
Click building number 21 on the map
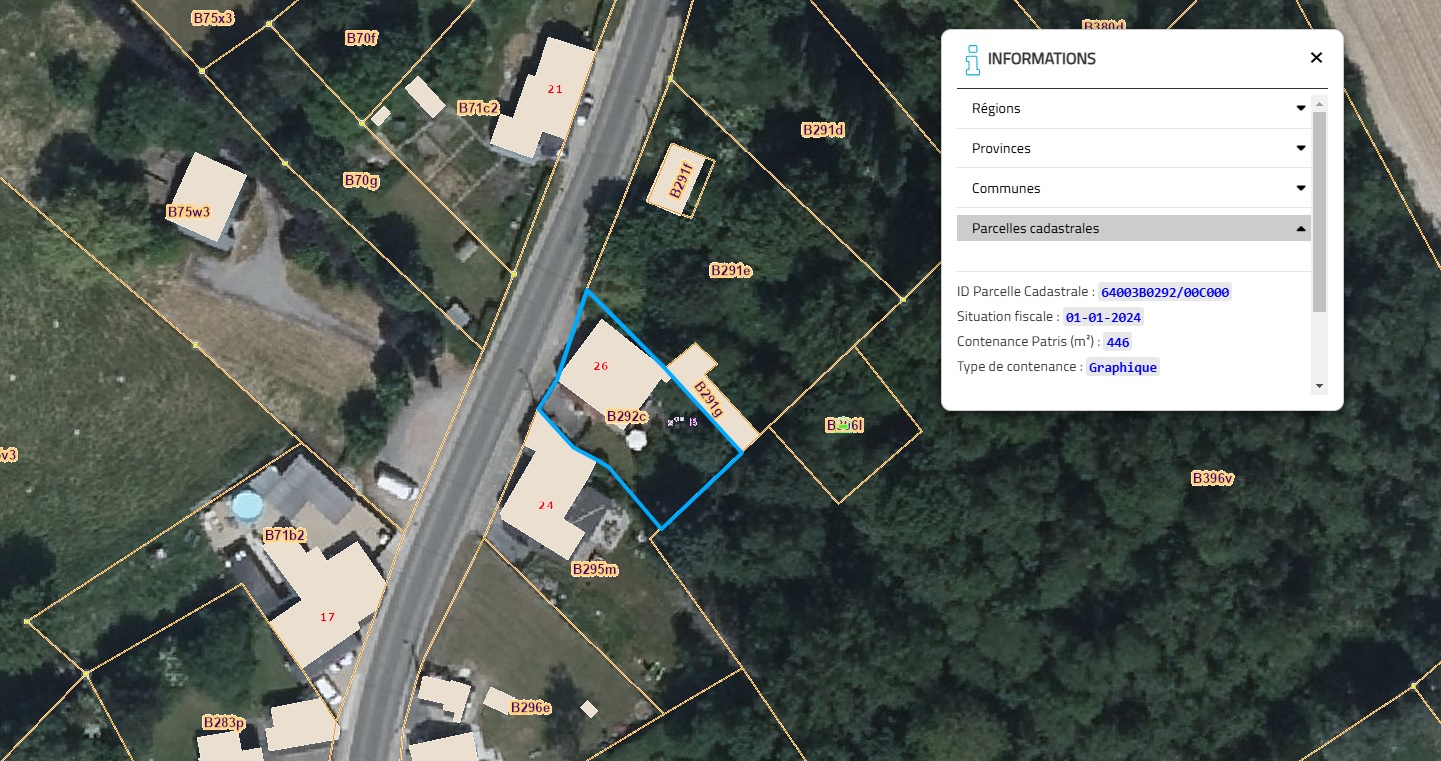pyautogui.click(x=555, y=89)
